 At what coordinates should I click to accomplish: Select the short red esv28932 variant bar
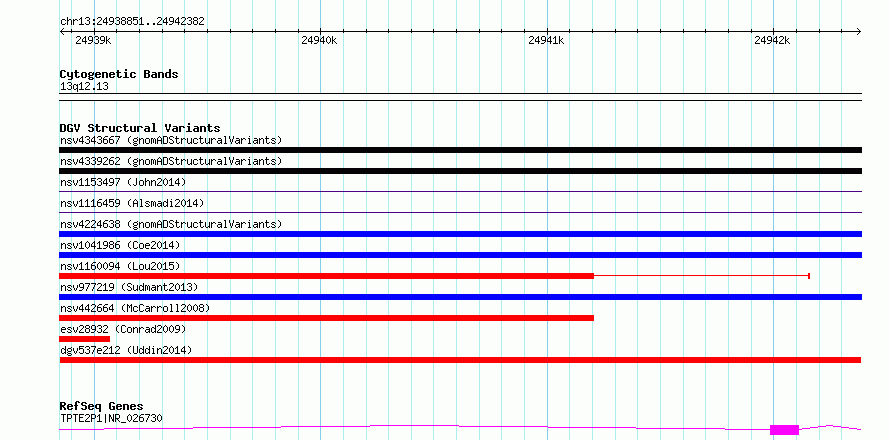(85, 339)
